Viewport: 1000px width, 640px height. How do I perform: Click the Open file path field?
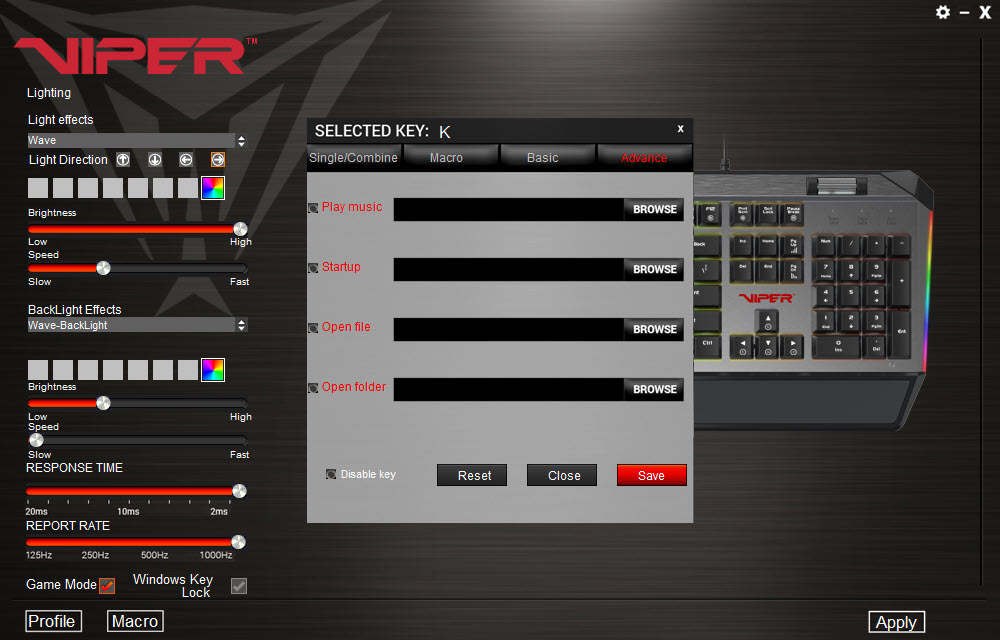pos(509,329)
